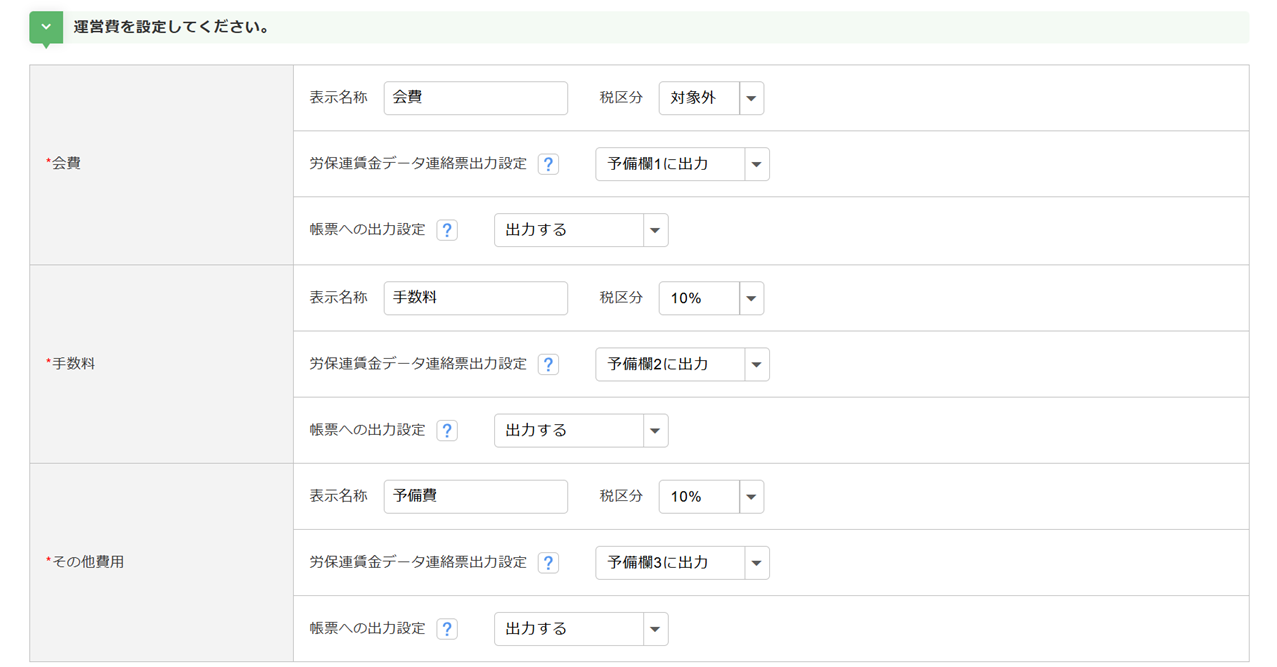The width and height of the screenshot is (1277, 667).
Task: Click help icon for 手数料 帳票への出力設定
Action: point(447,430)
